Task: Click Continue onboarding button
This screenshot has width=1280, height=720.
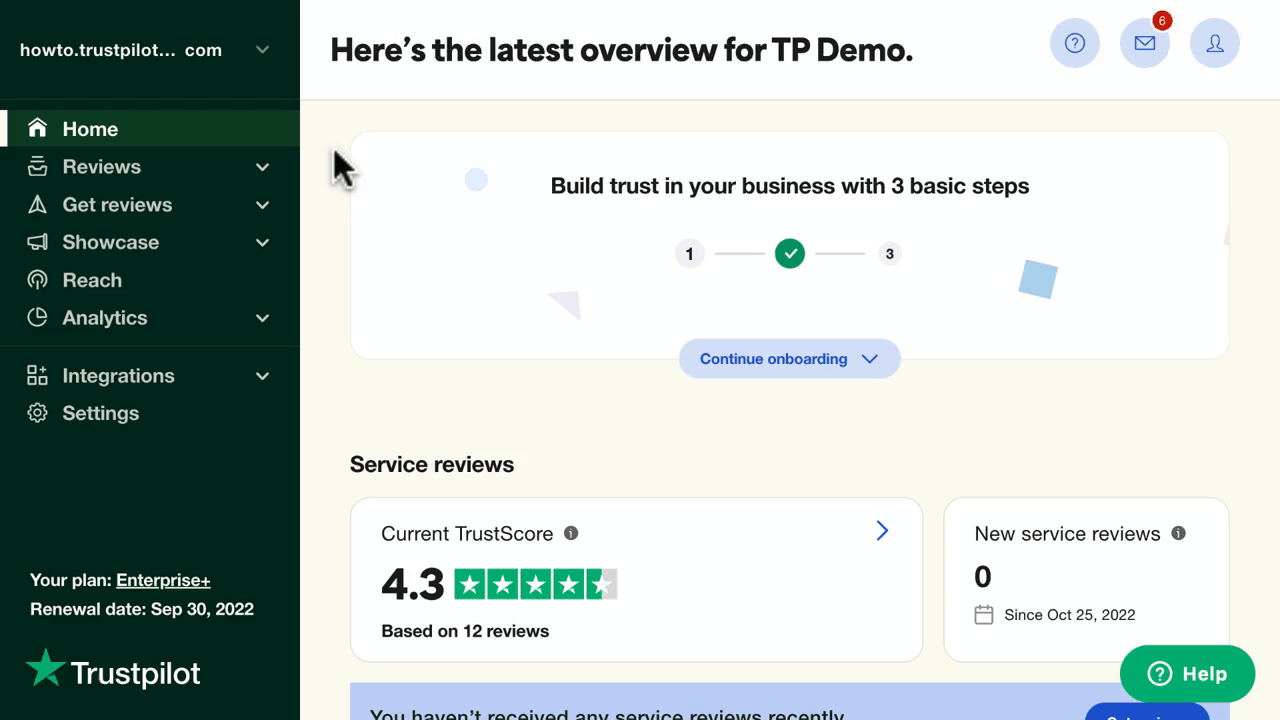Action: [789, 359]
